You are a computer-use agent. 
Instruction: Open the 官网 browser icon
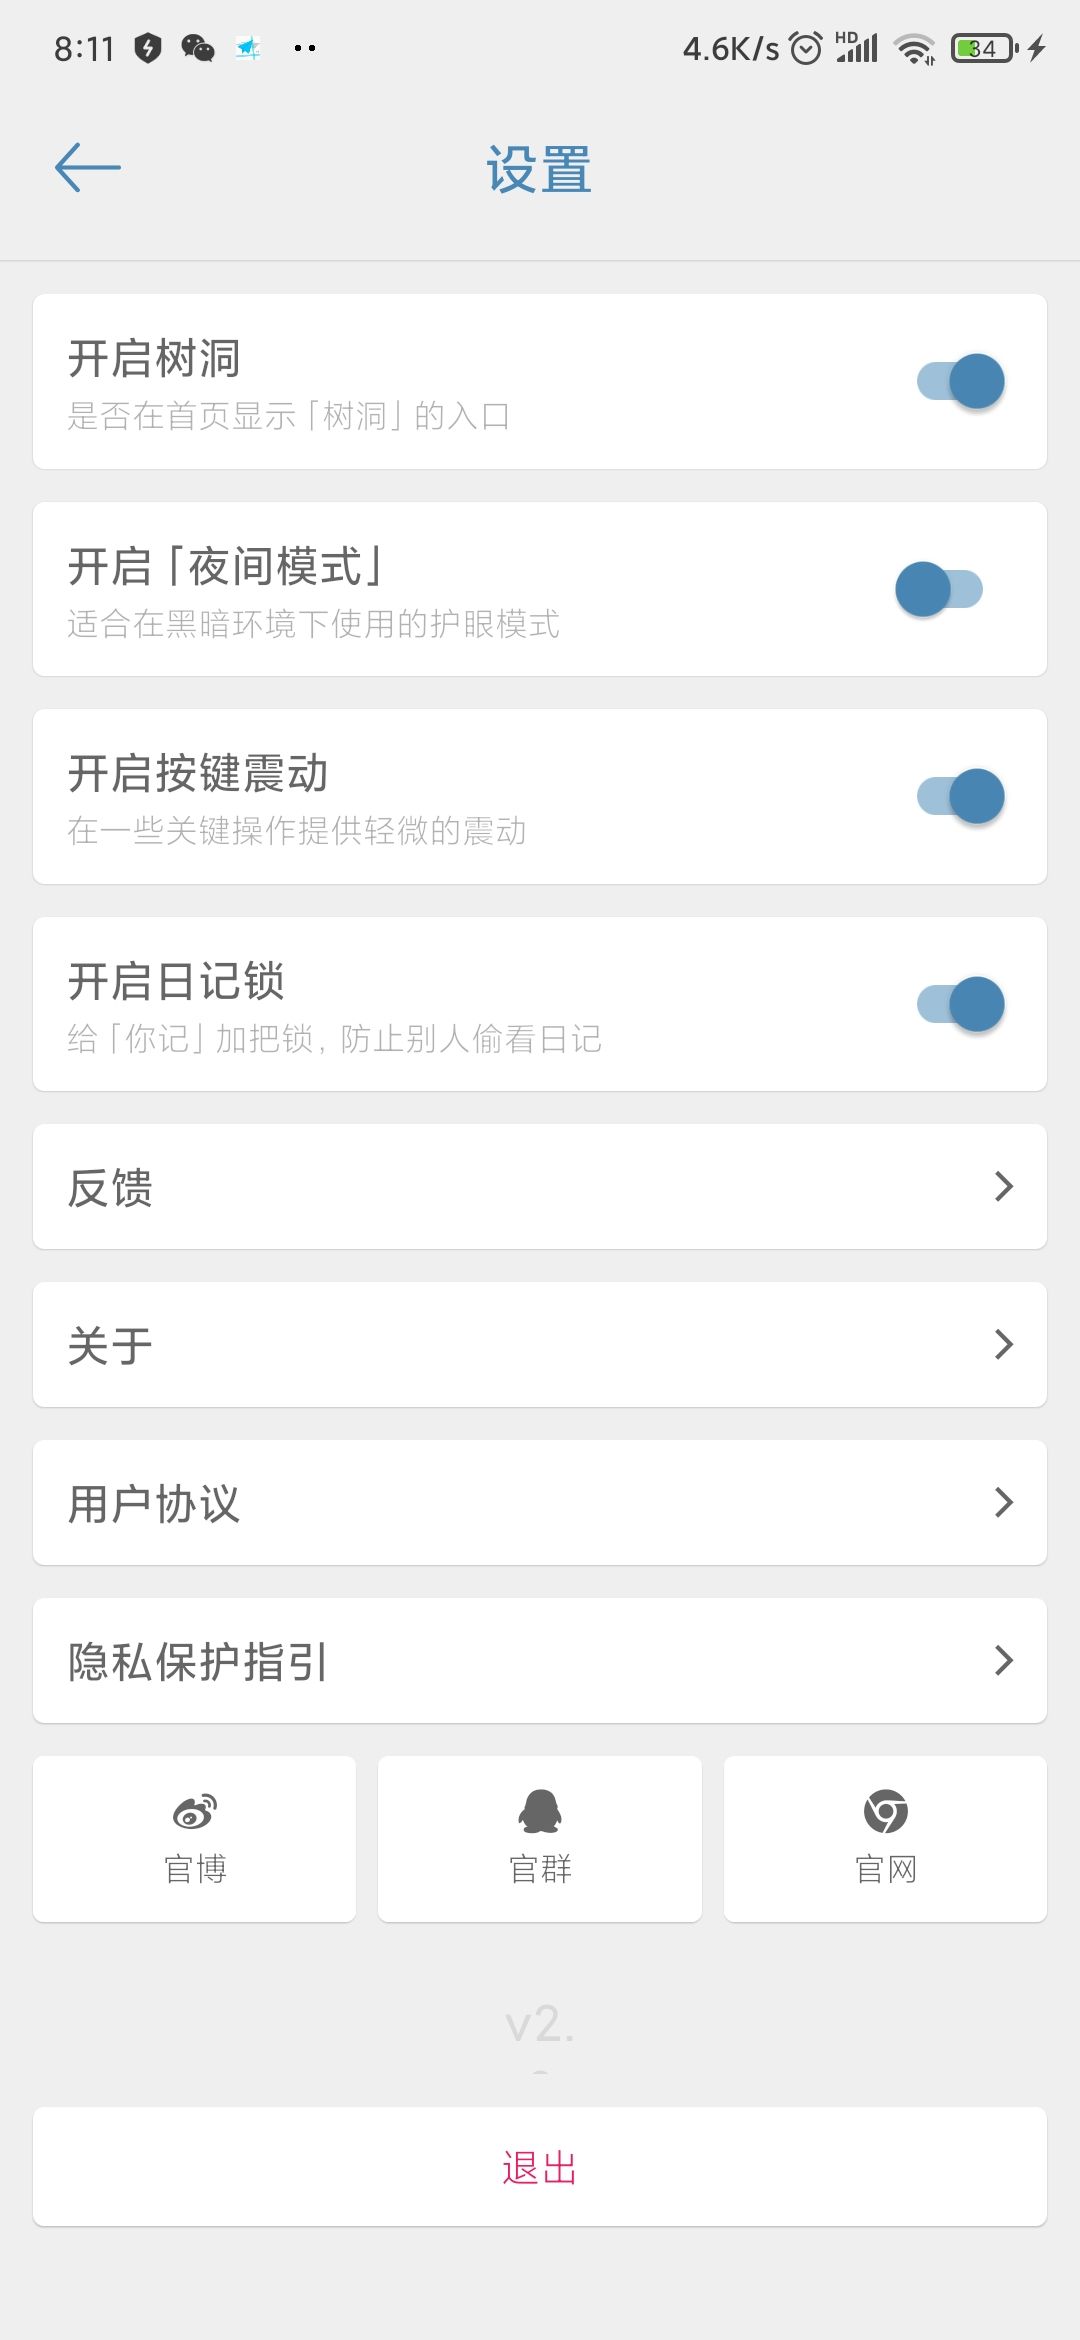pyautogui.click(x=885, y=1811)
